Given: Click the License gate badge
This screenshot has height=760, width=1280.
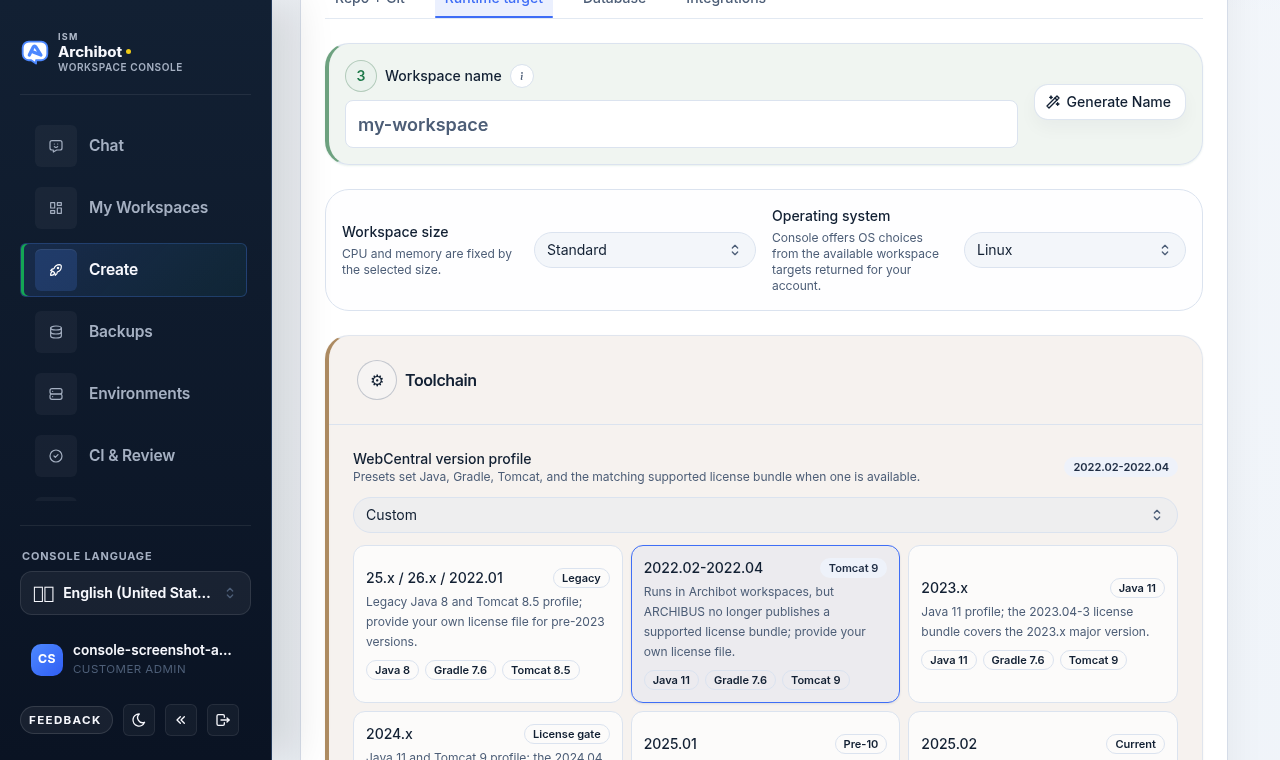Looking at the screenshot, I should coord(567,734).
